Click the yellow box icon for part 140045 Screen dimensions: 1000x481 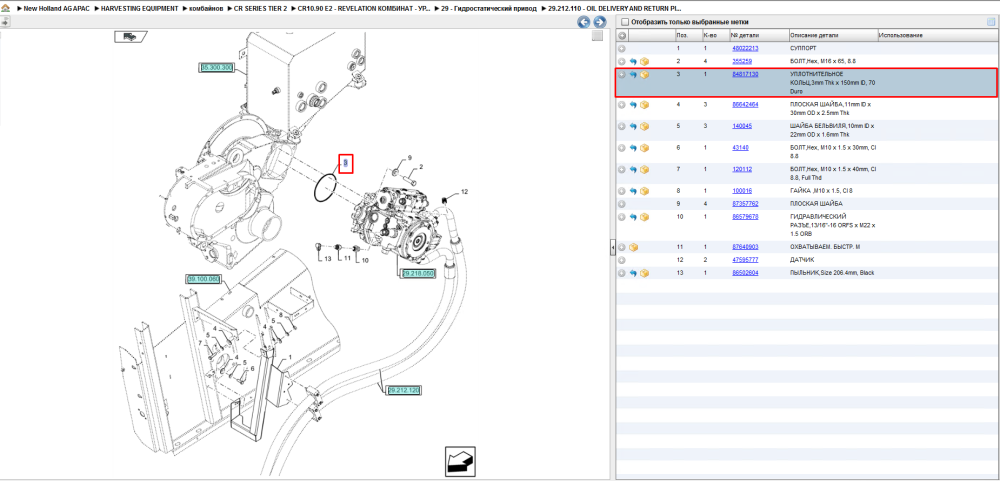click(645, 126)
